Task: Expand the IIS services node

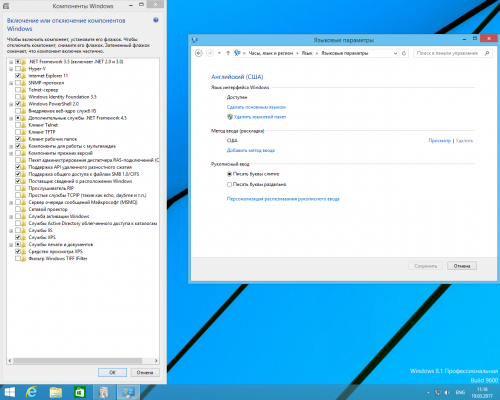Action: [11, 230]
